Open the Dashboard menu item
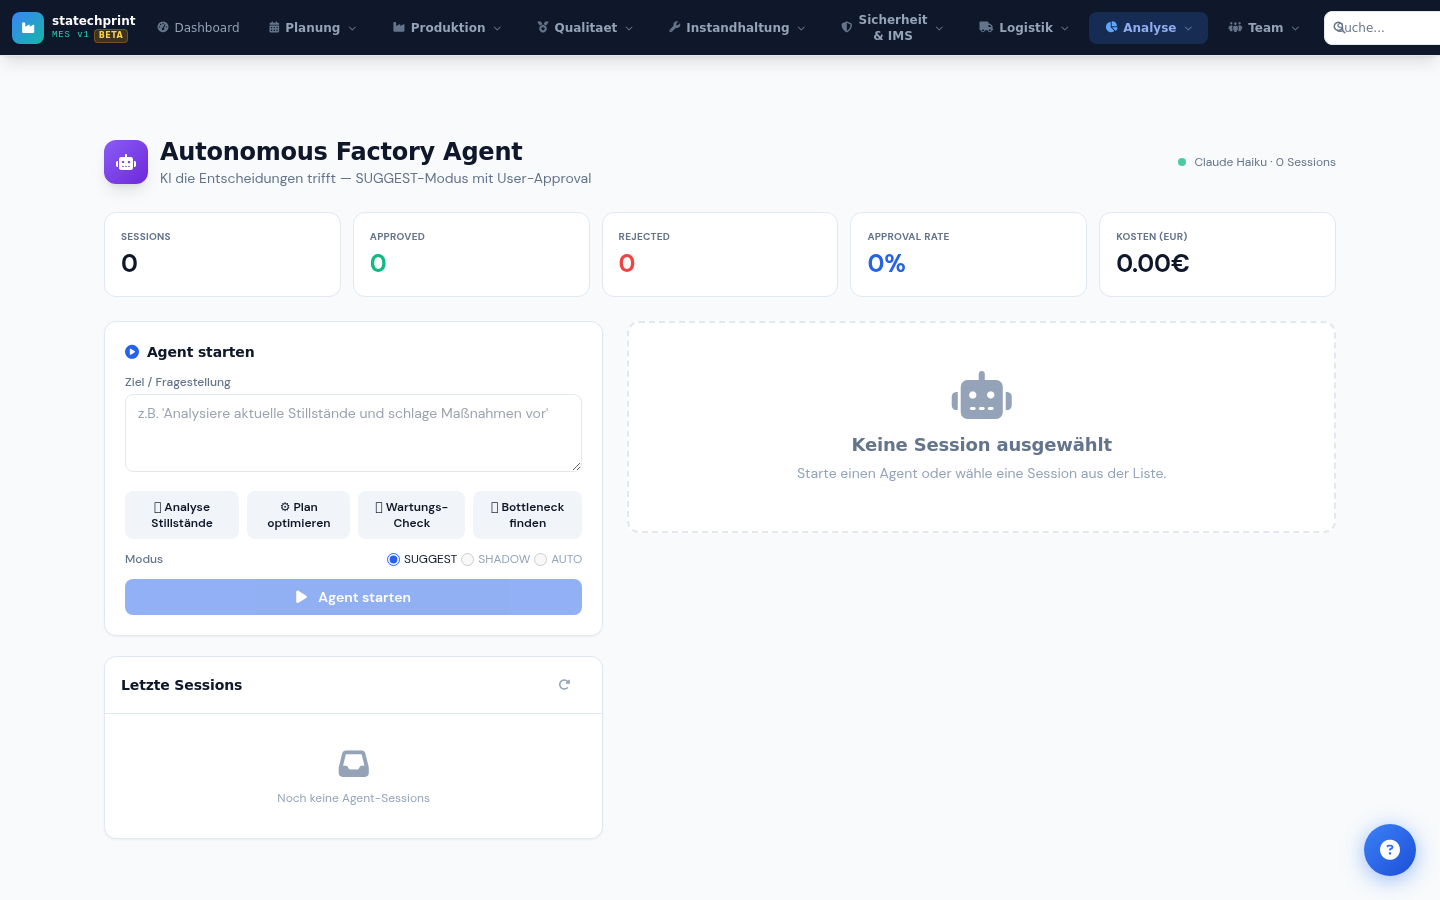Screen dimensions: 1440x900 point(198,28)
